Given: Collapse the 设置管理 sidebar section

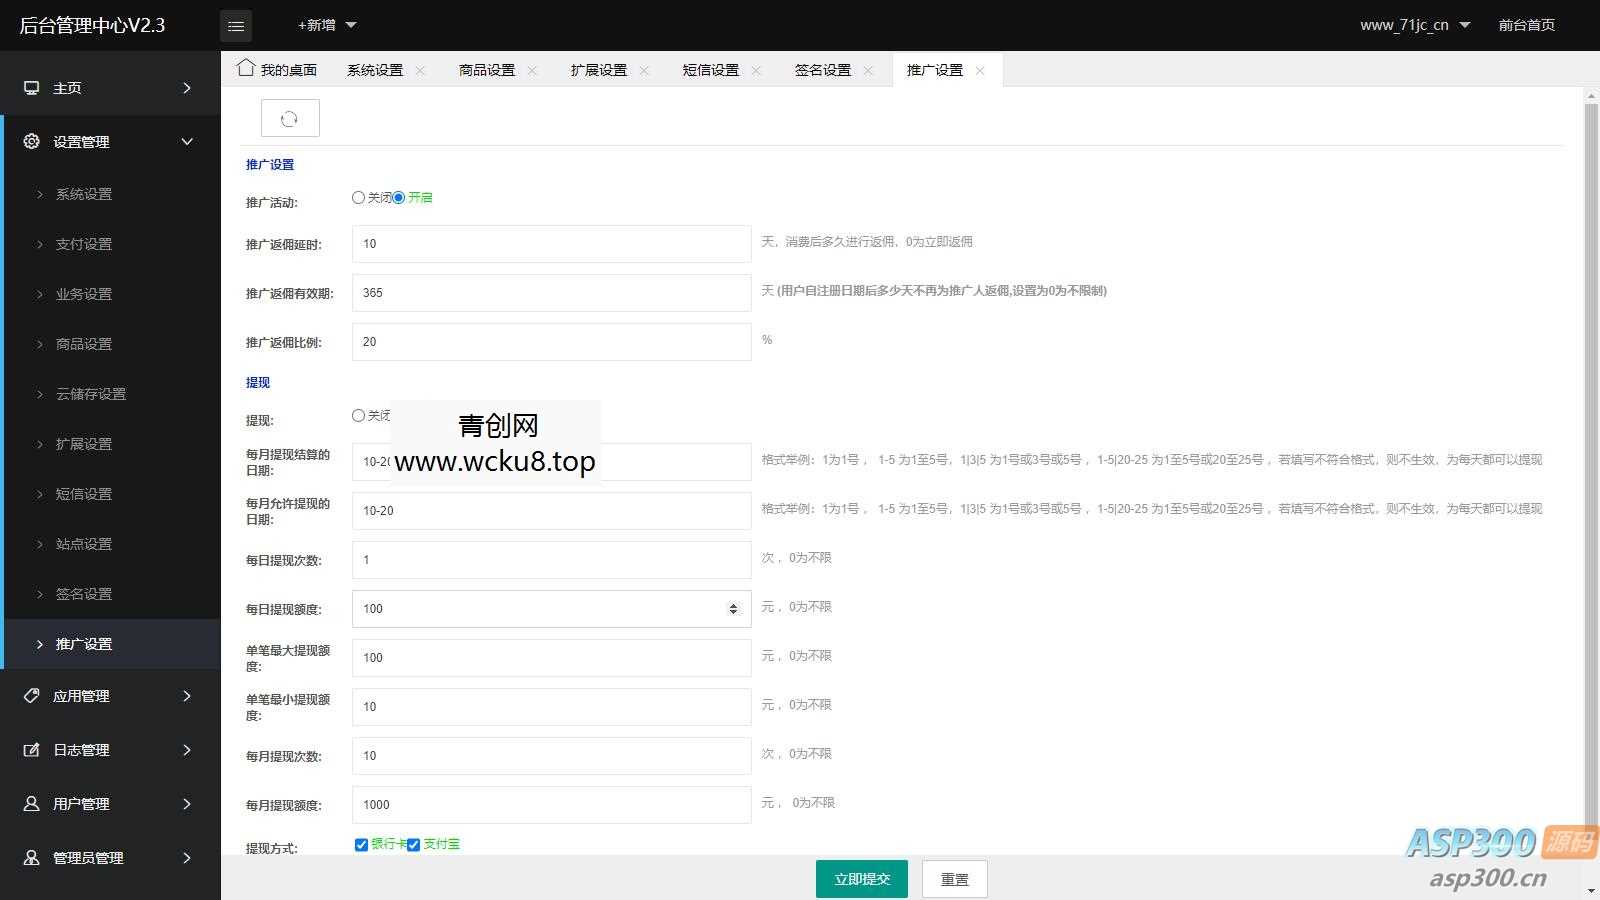Looking at the screenshot, I should [186, 141].
